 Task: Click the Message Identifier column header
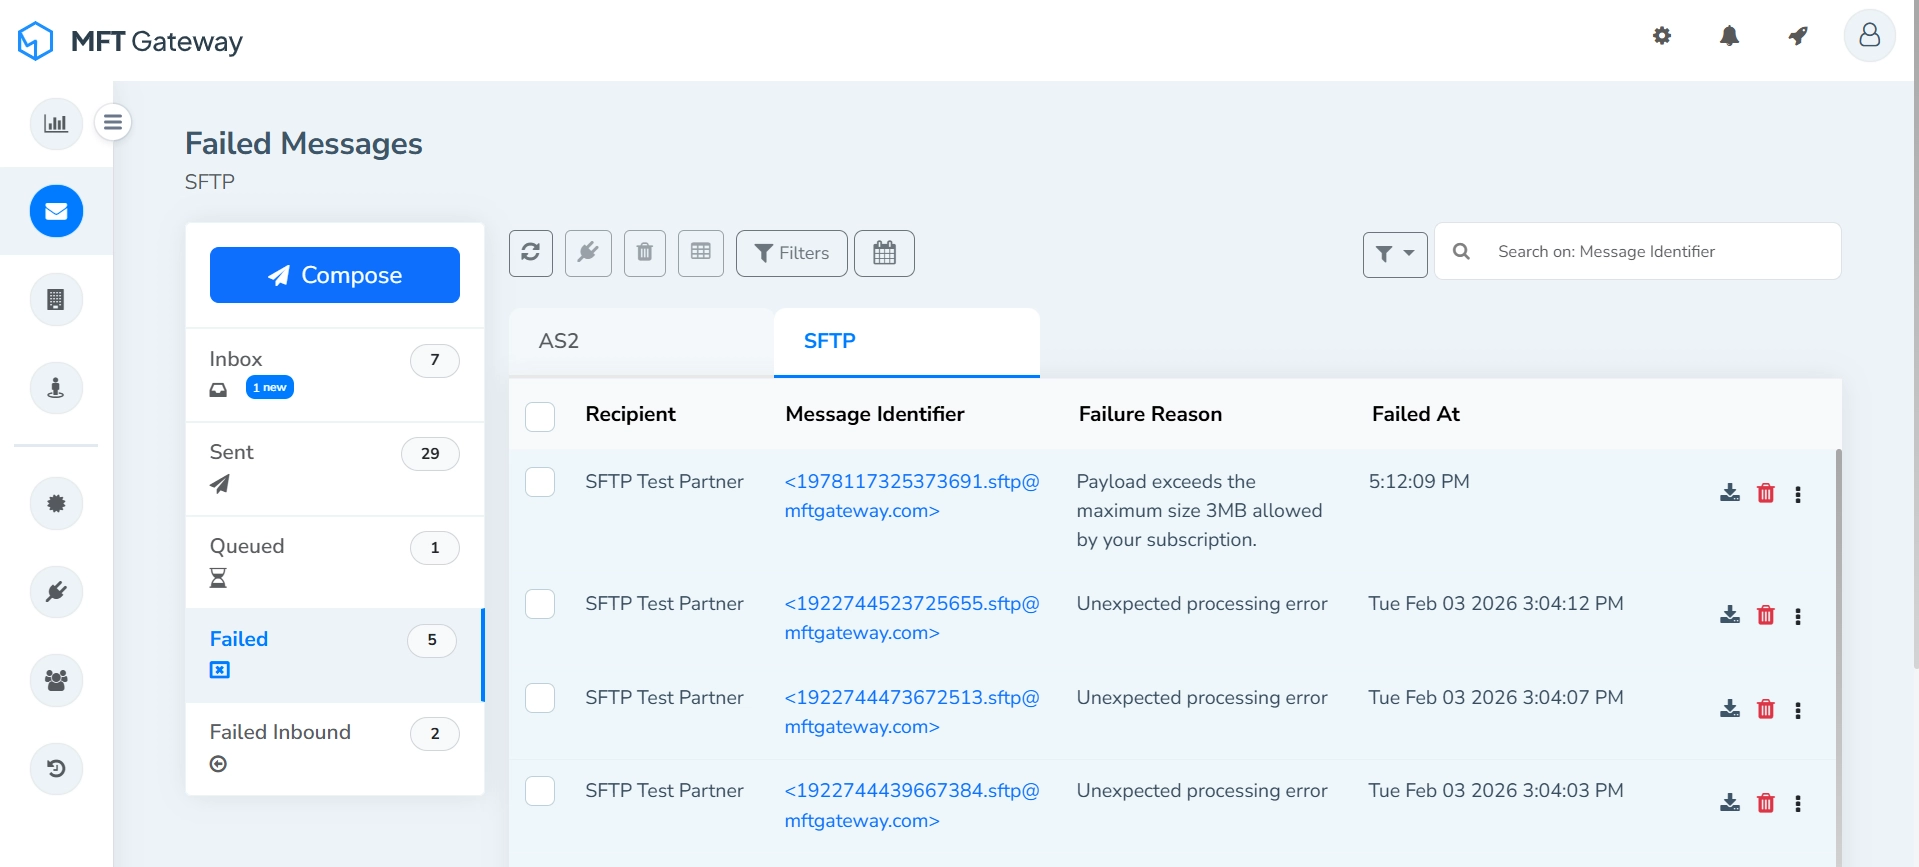pyautogui.click(x=875, y=414)
